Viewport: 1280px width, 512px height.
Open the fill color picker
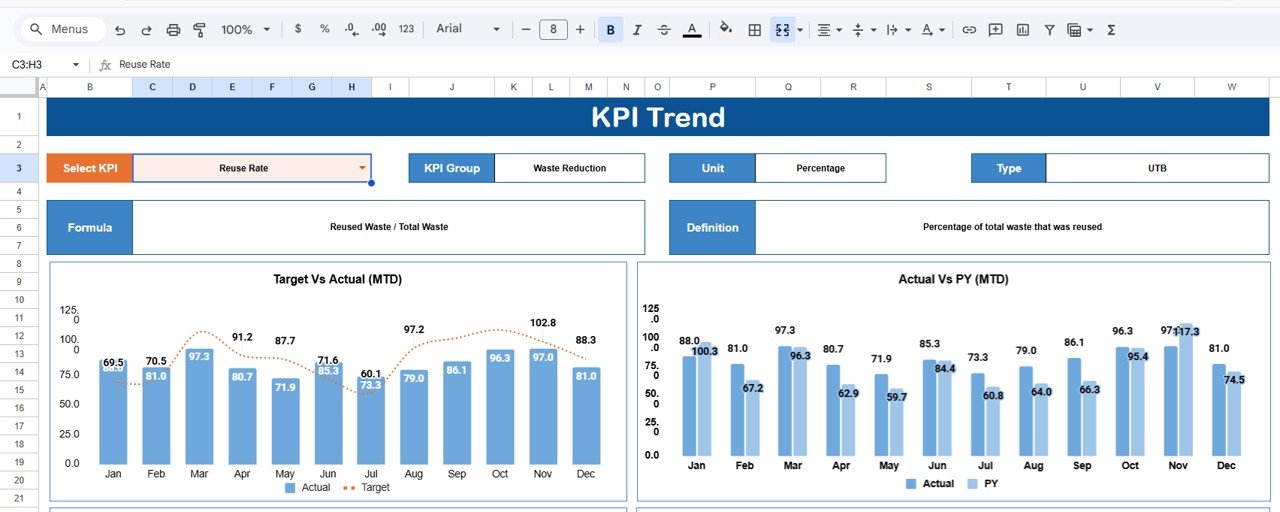[x=726, y=30]
